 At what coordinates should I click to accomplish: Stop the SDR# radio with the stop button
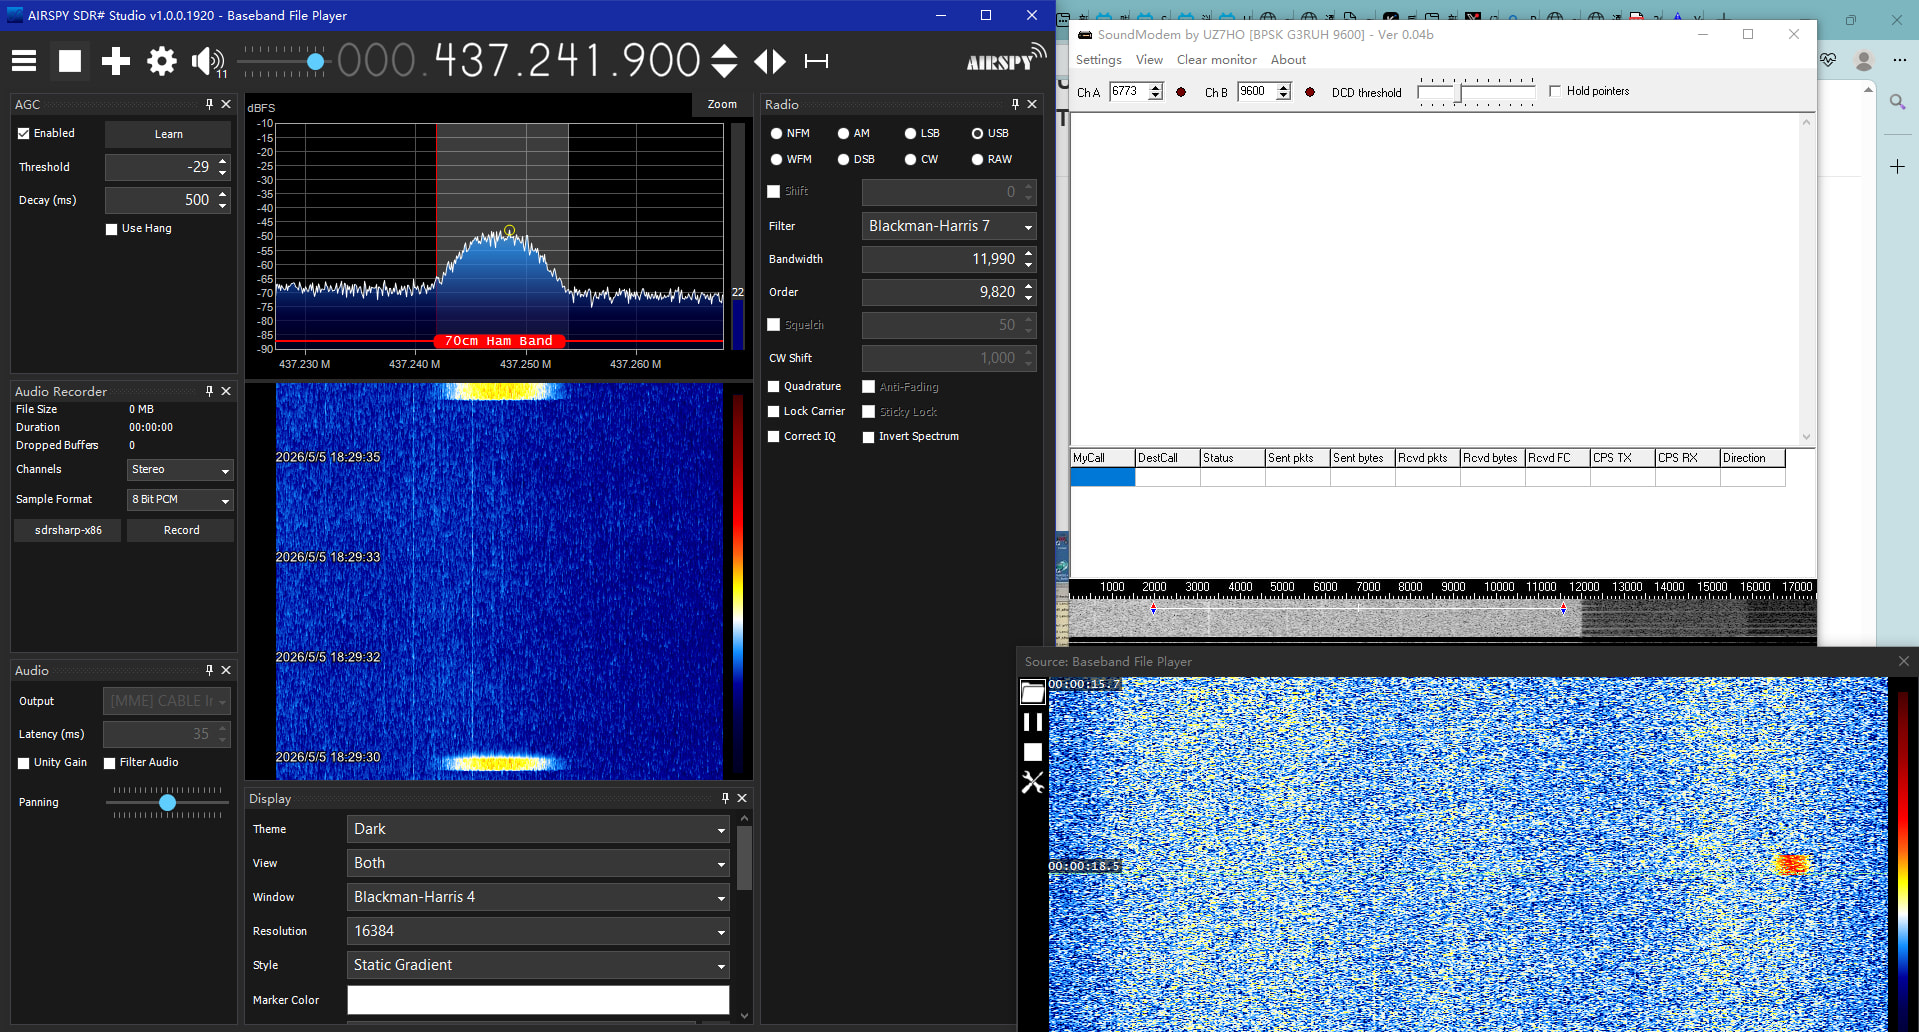pos(70,61)
